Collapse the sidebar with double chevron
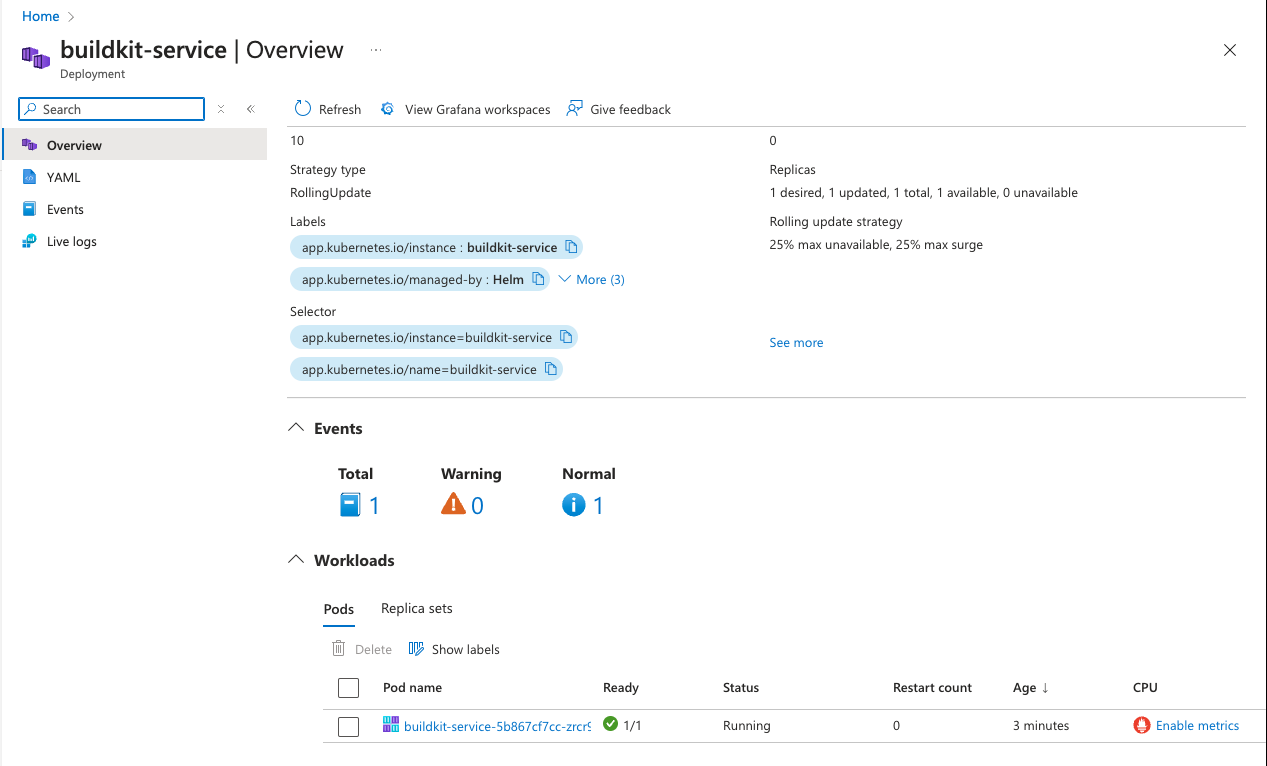This screenshot has height=766, width=1267. coord(251,109)
